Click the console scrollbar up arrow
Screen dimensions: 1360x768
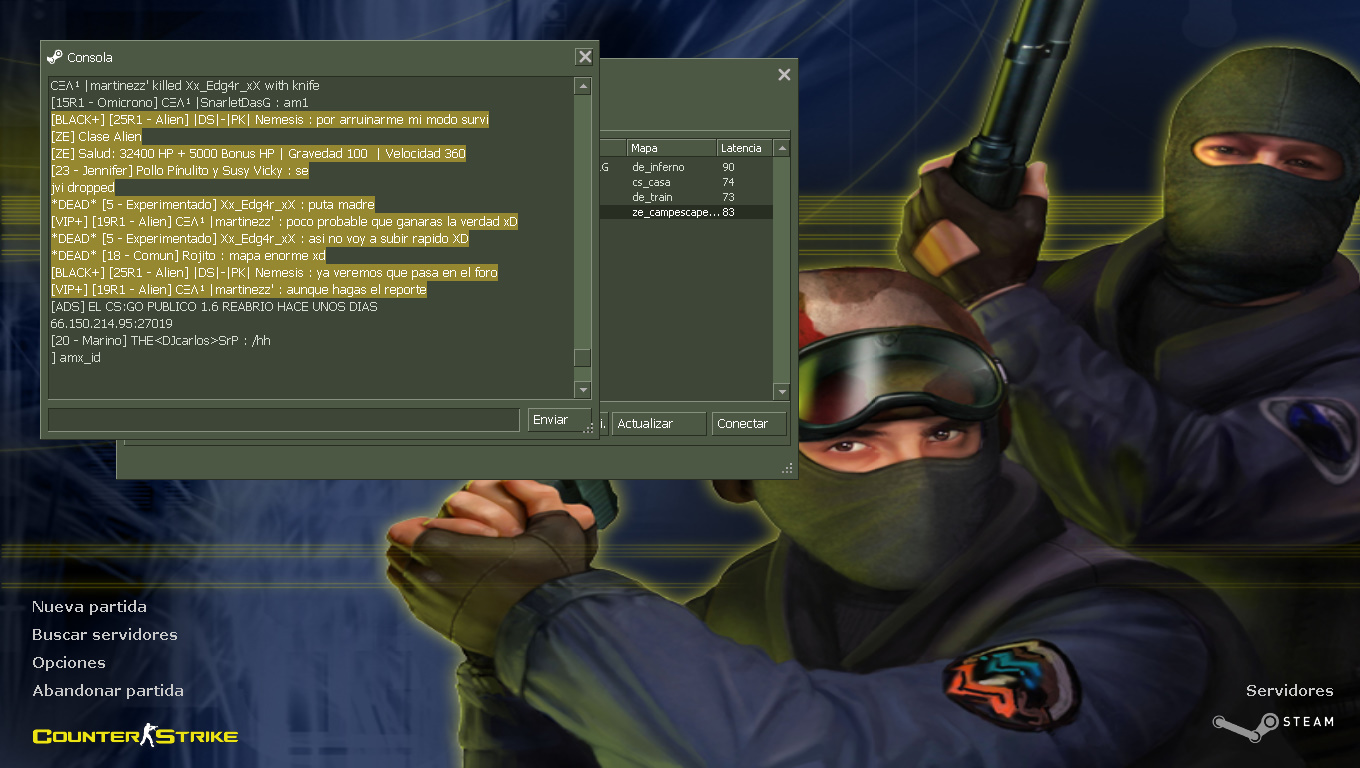(583, 87)
